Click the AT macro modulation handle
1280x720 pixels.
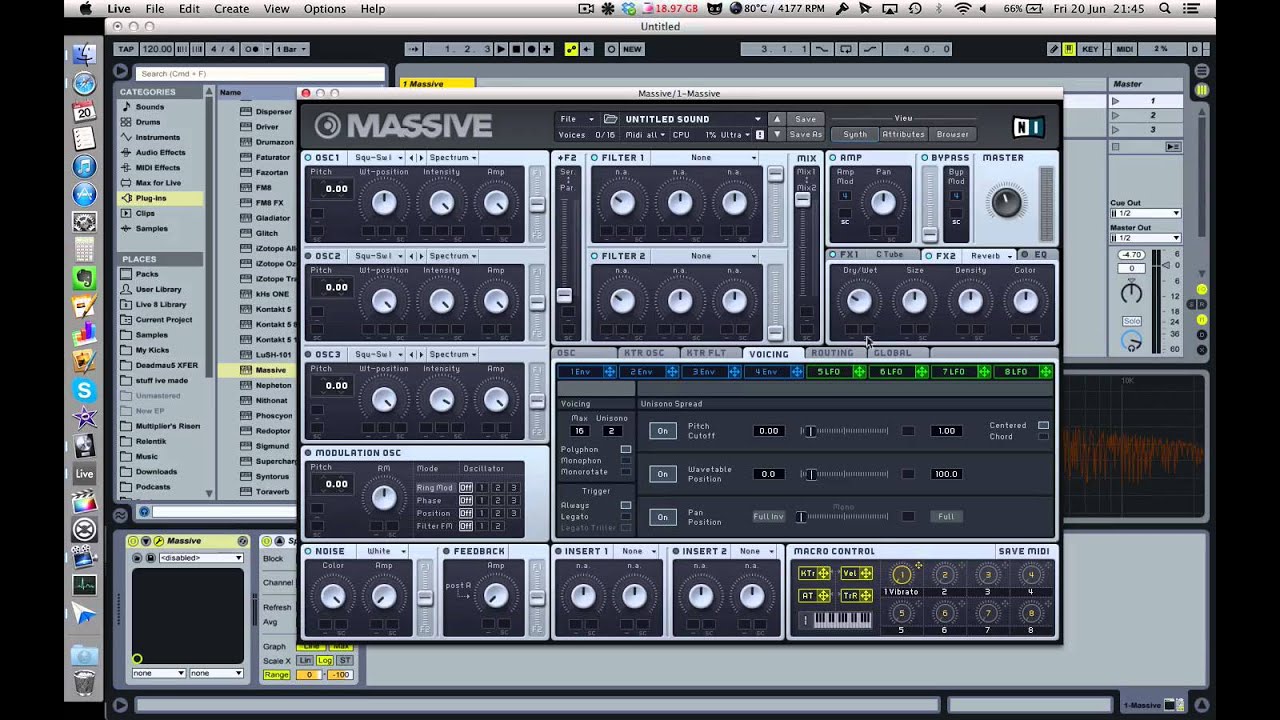(x=823, y=595)
